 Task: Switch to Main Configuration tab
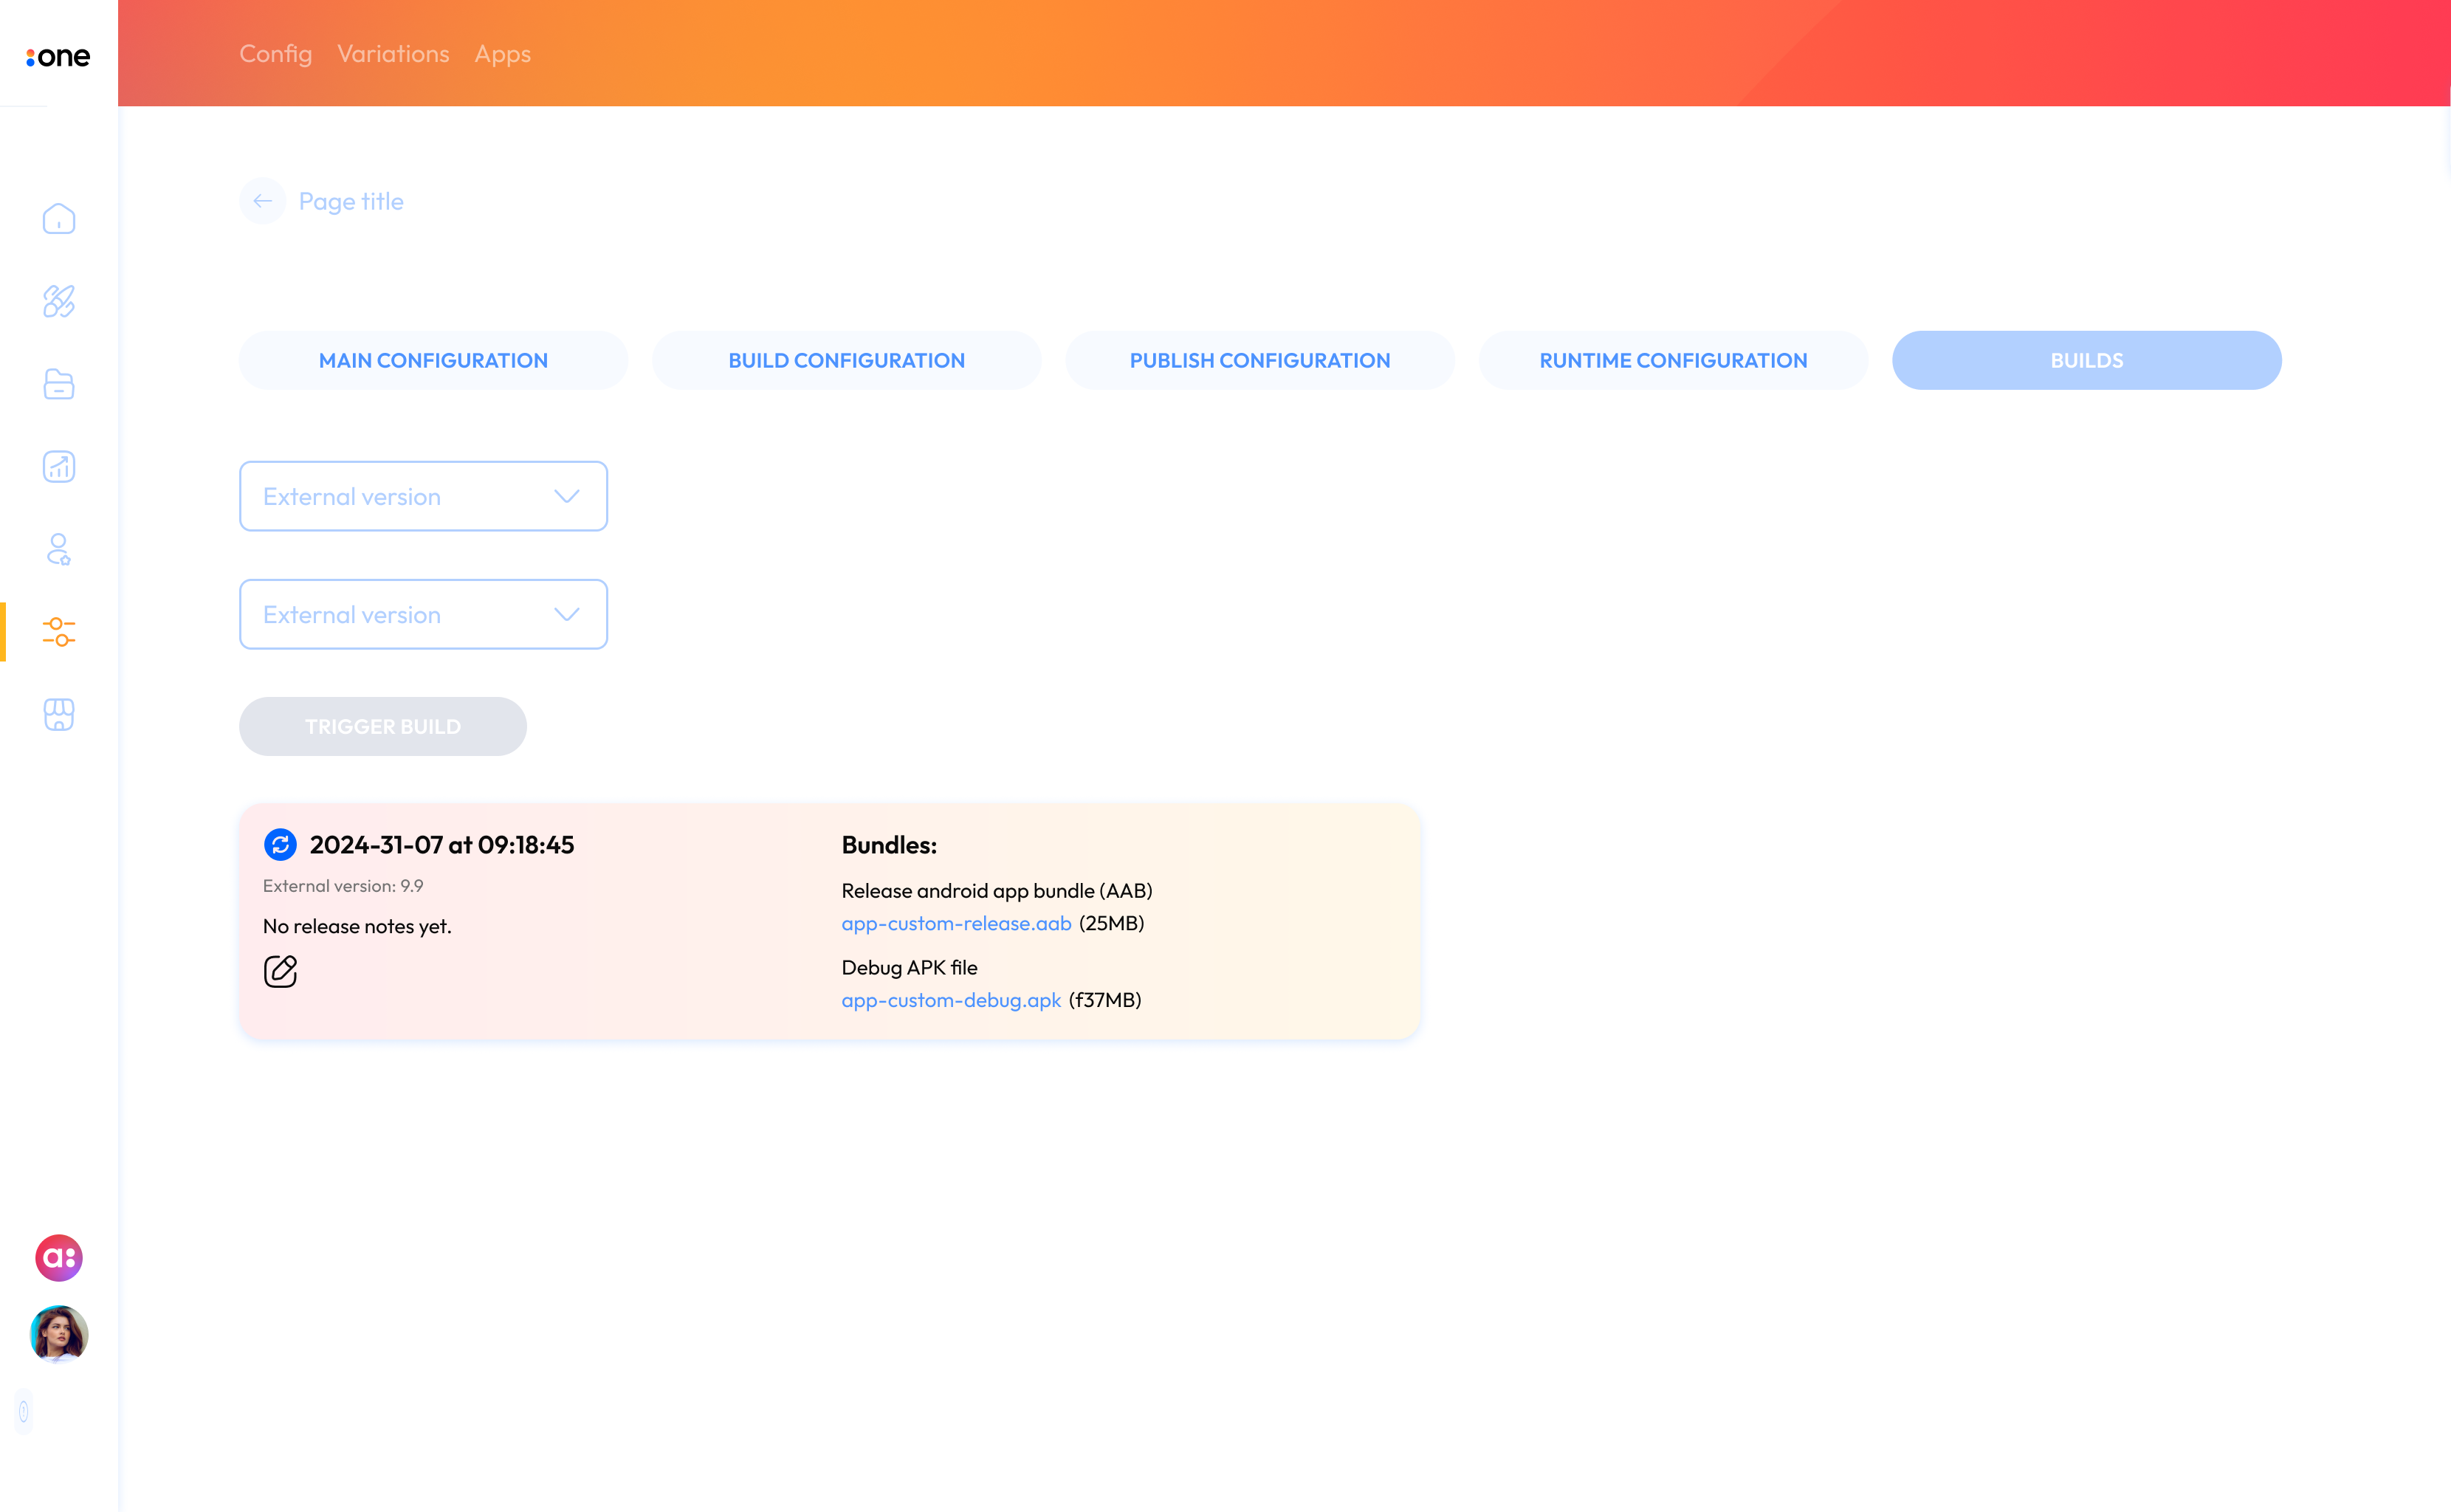(433, 360)
